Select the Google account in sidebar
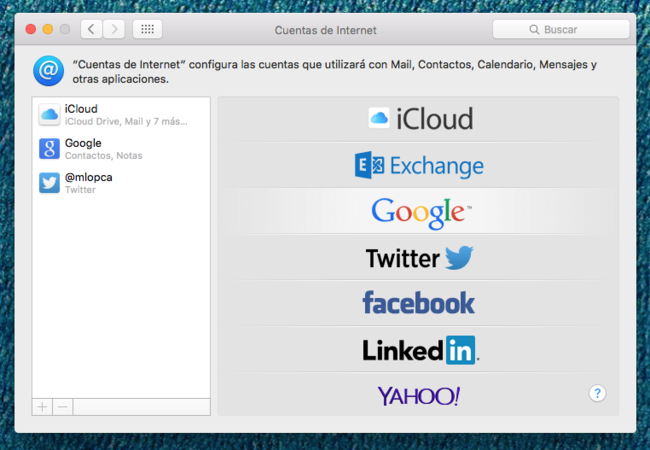650x450 pixels. [121, 149]
